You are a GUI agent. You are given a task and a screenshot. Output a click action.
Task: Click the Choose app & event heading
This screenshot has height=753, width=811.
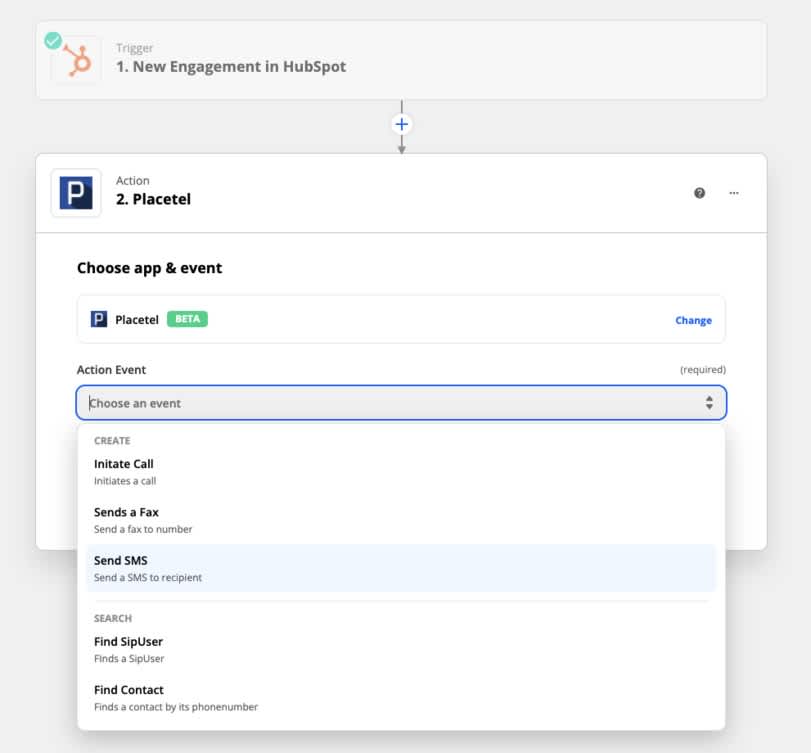click(x=149, y=268)
